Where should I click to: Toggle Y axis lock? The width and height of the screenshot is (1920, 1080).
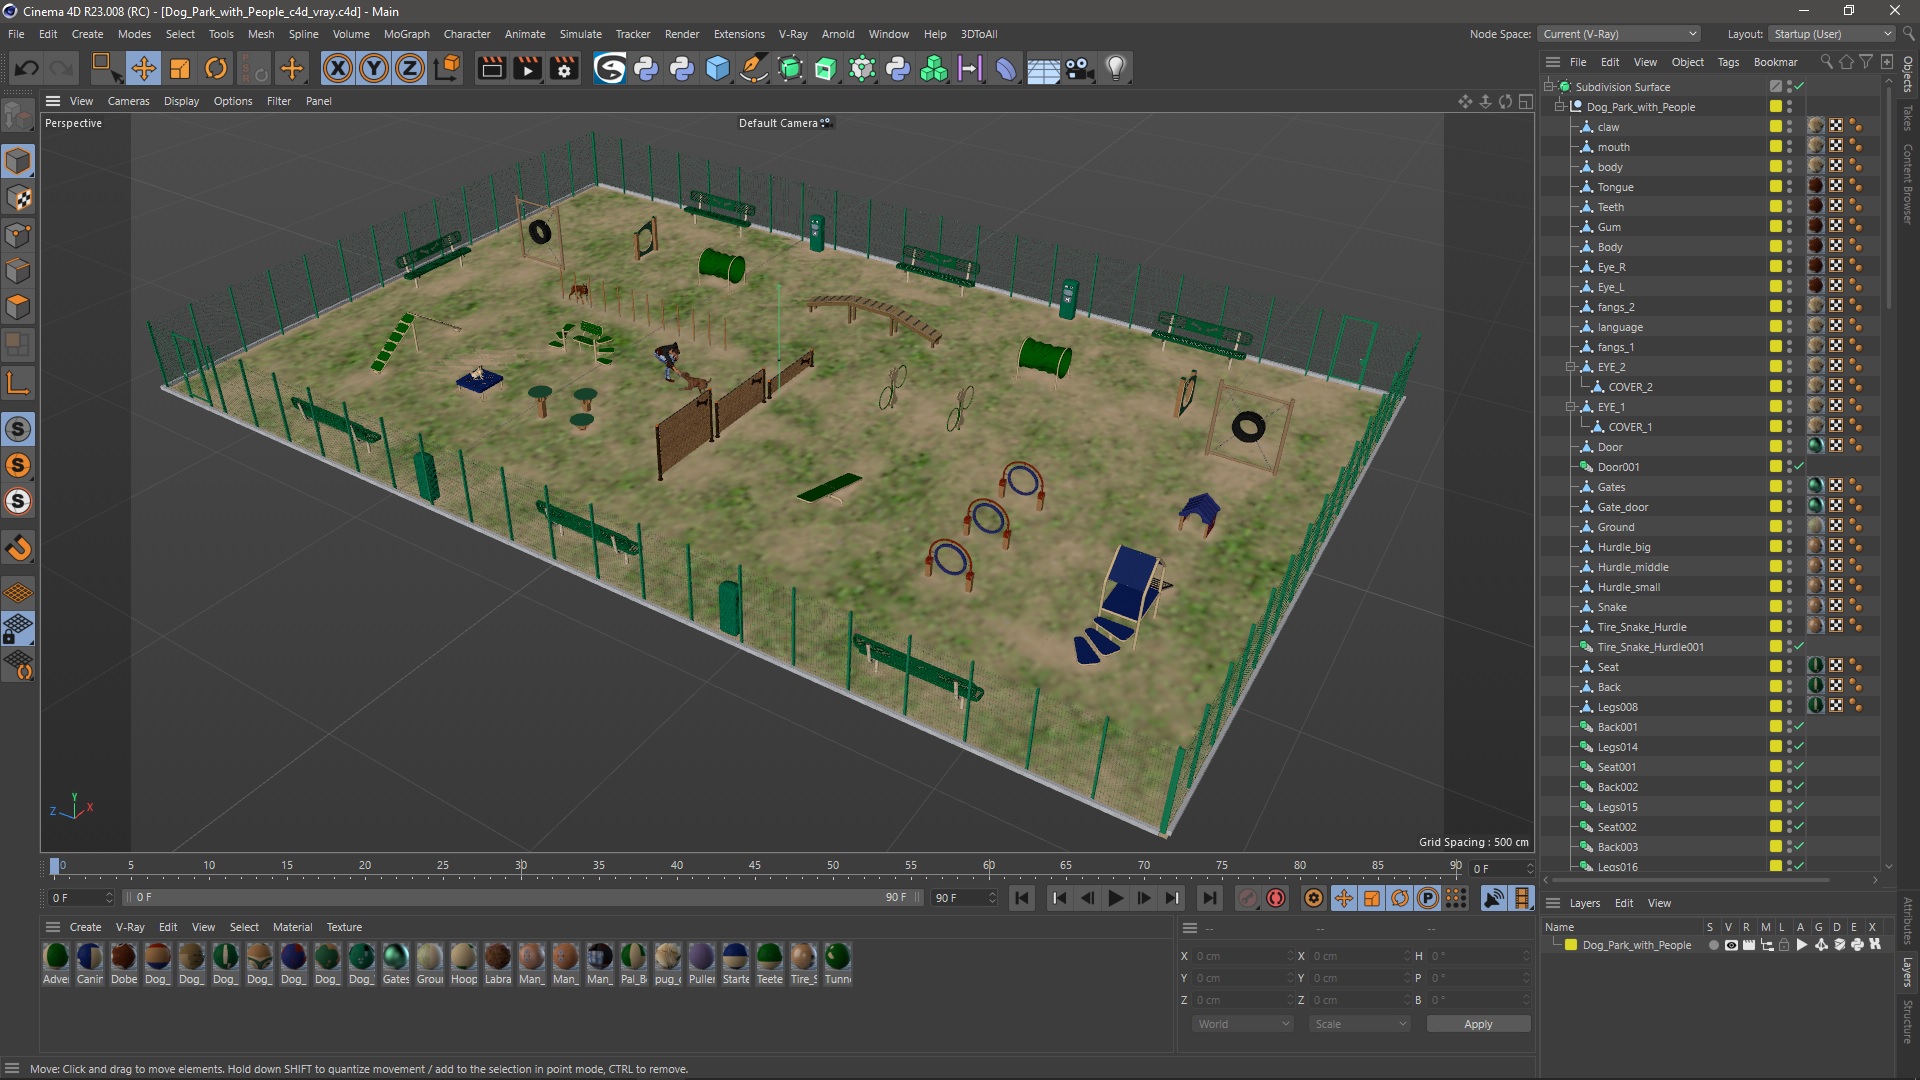click(x=374, y=68)
